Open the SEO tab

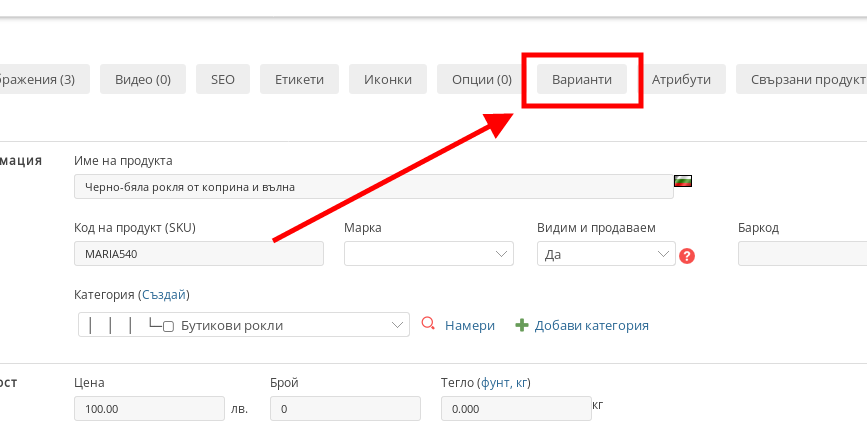pyautogui.click(x=223, y=79)
